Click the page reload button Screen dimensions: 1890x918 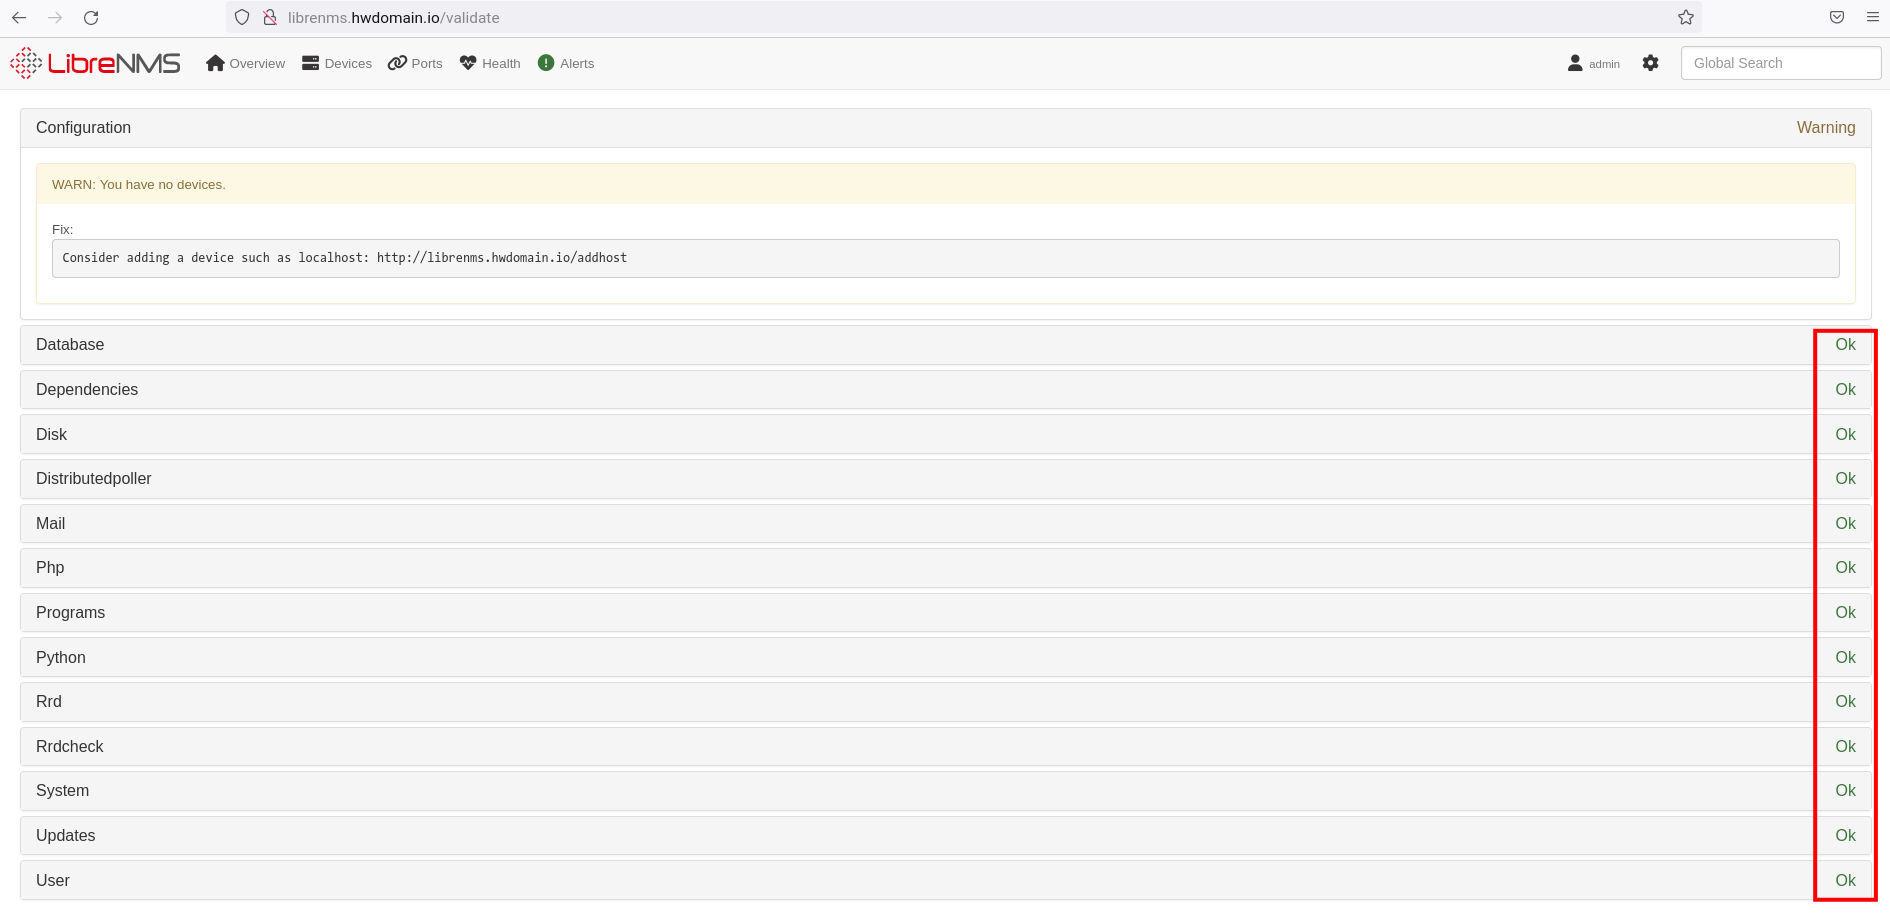91,17
